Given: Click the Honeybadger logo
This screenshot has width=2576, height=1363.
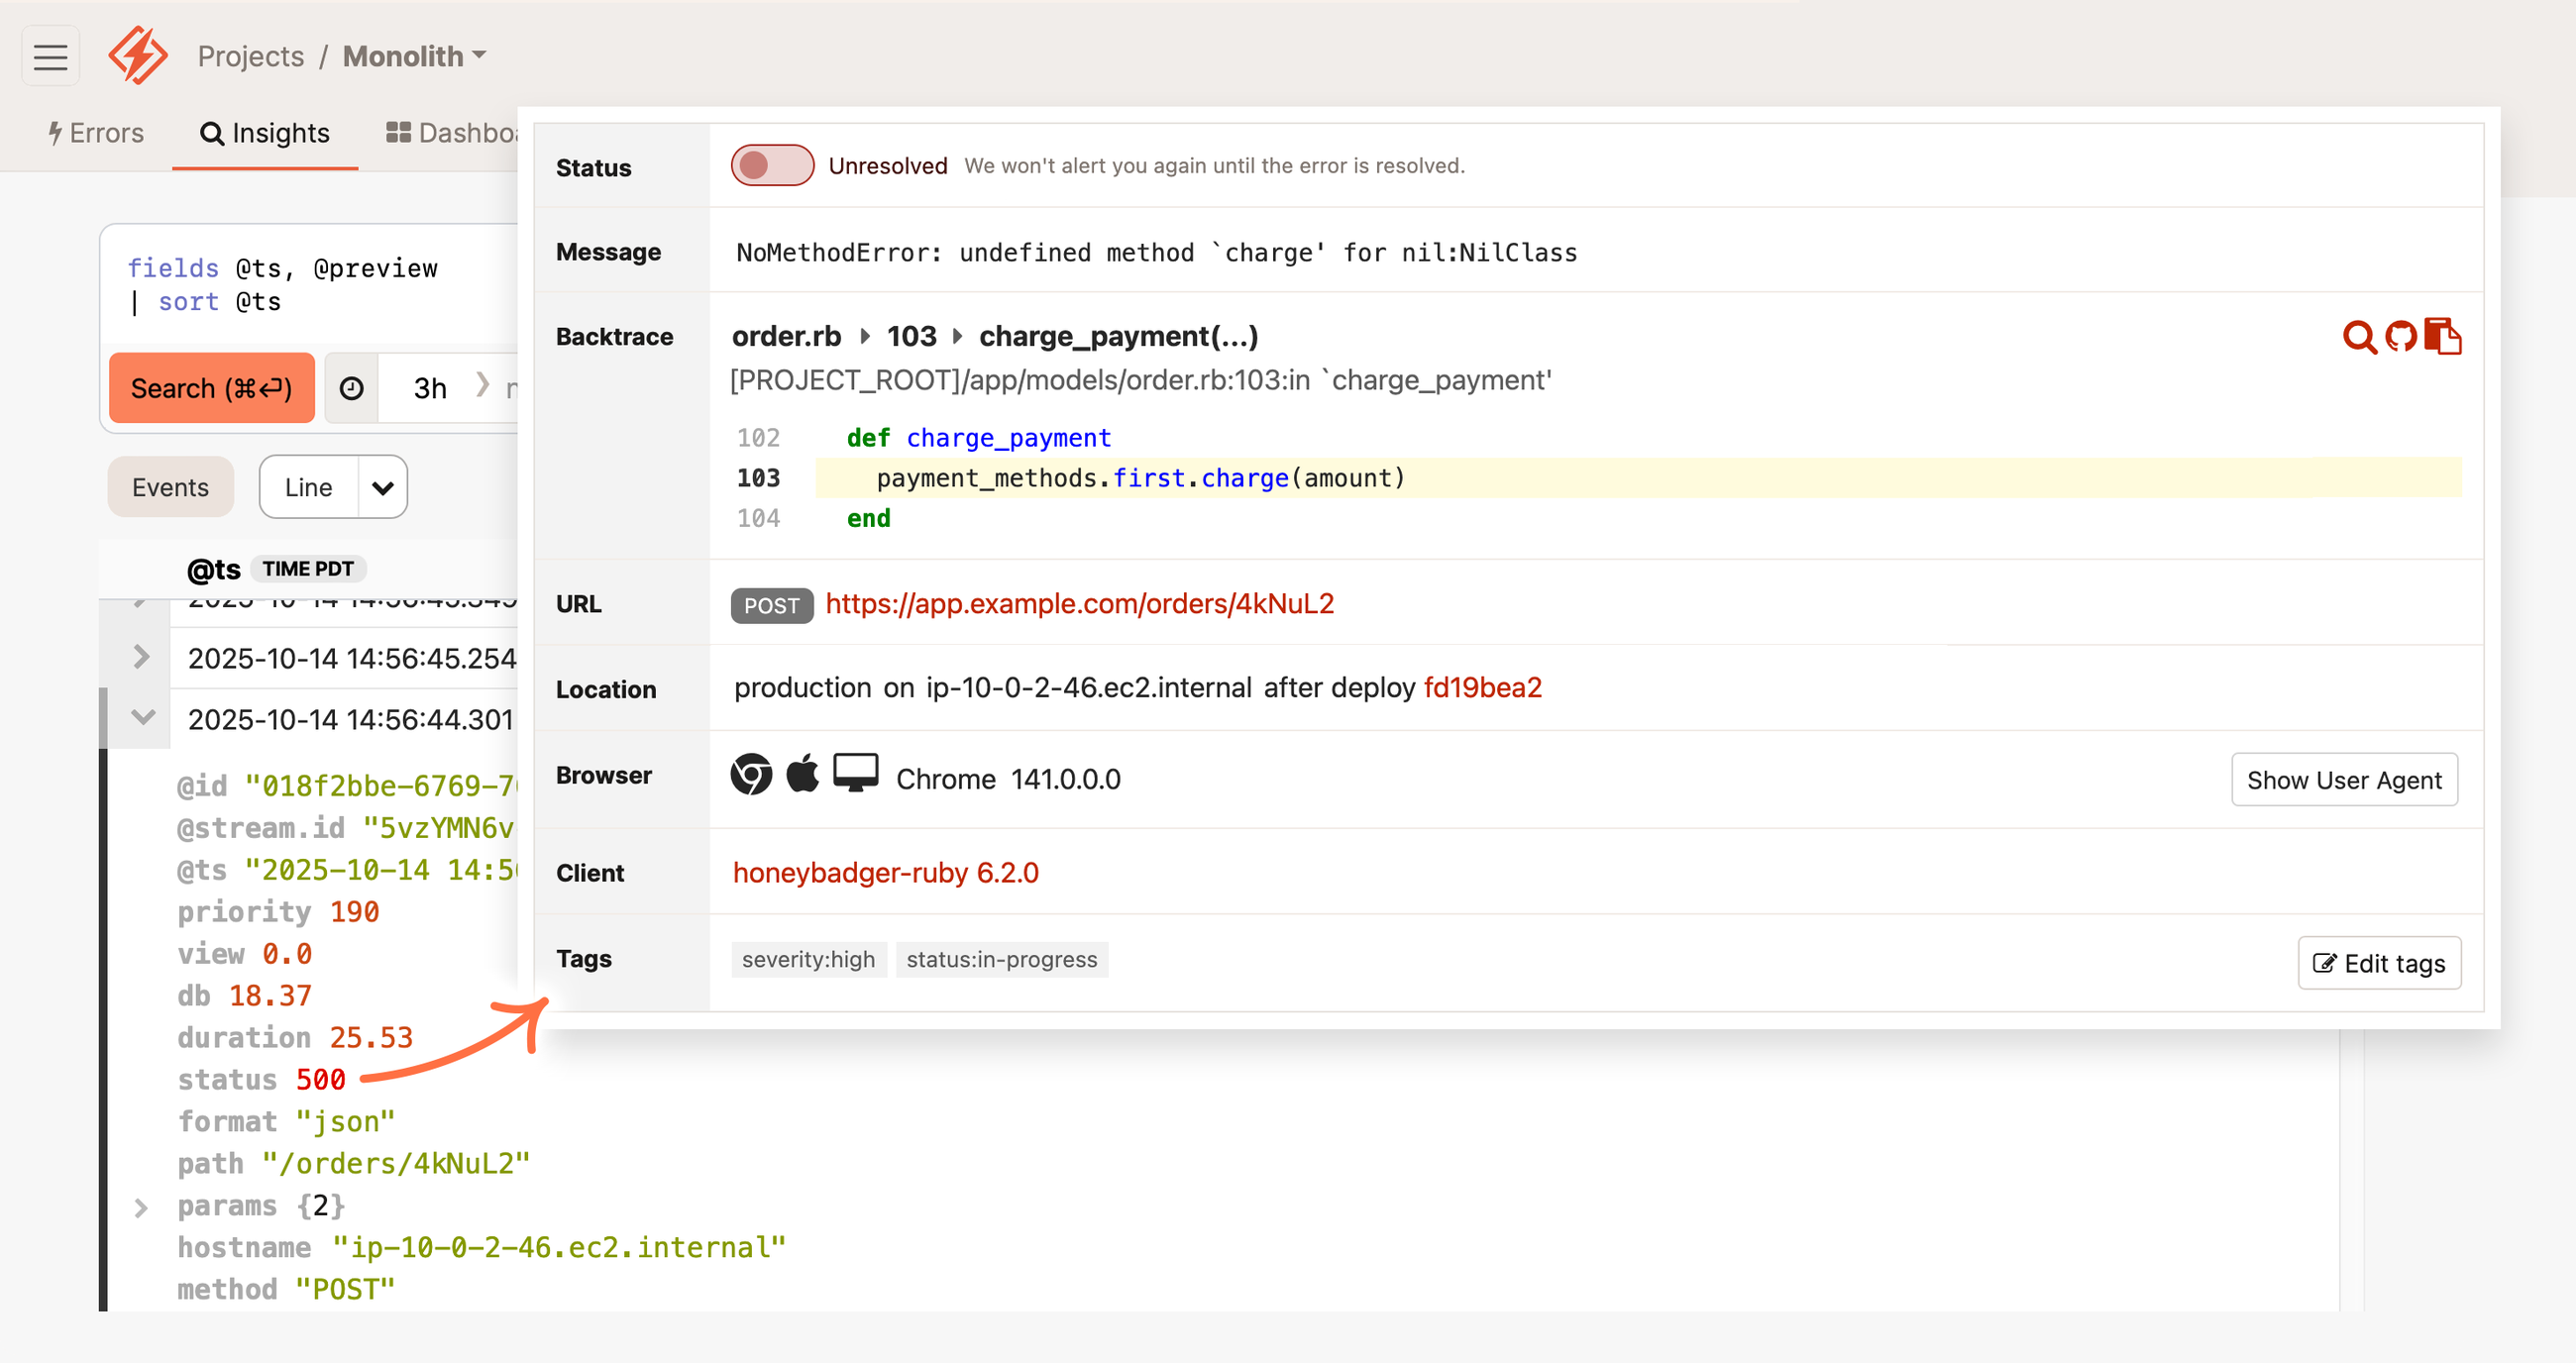Looking at the screenshot, I should tap(138, 55).
